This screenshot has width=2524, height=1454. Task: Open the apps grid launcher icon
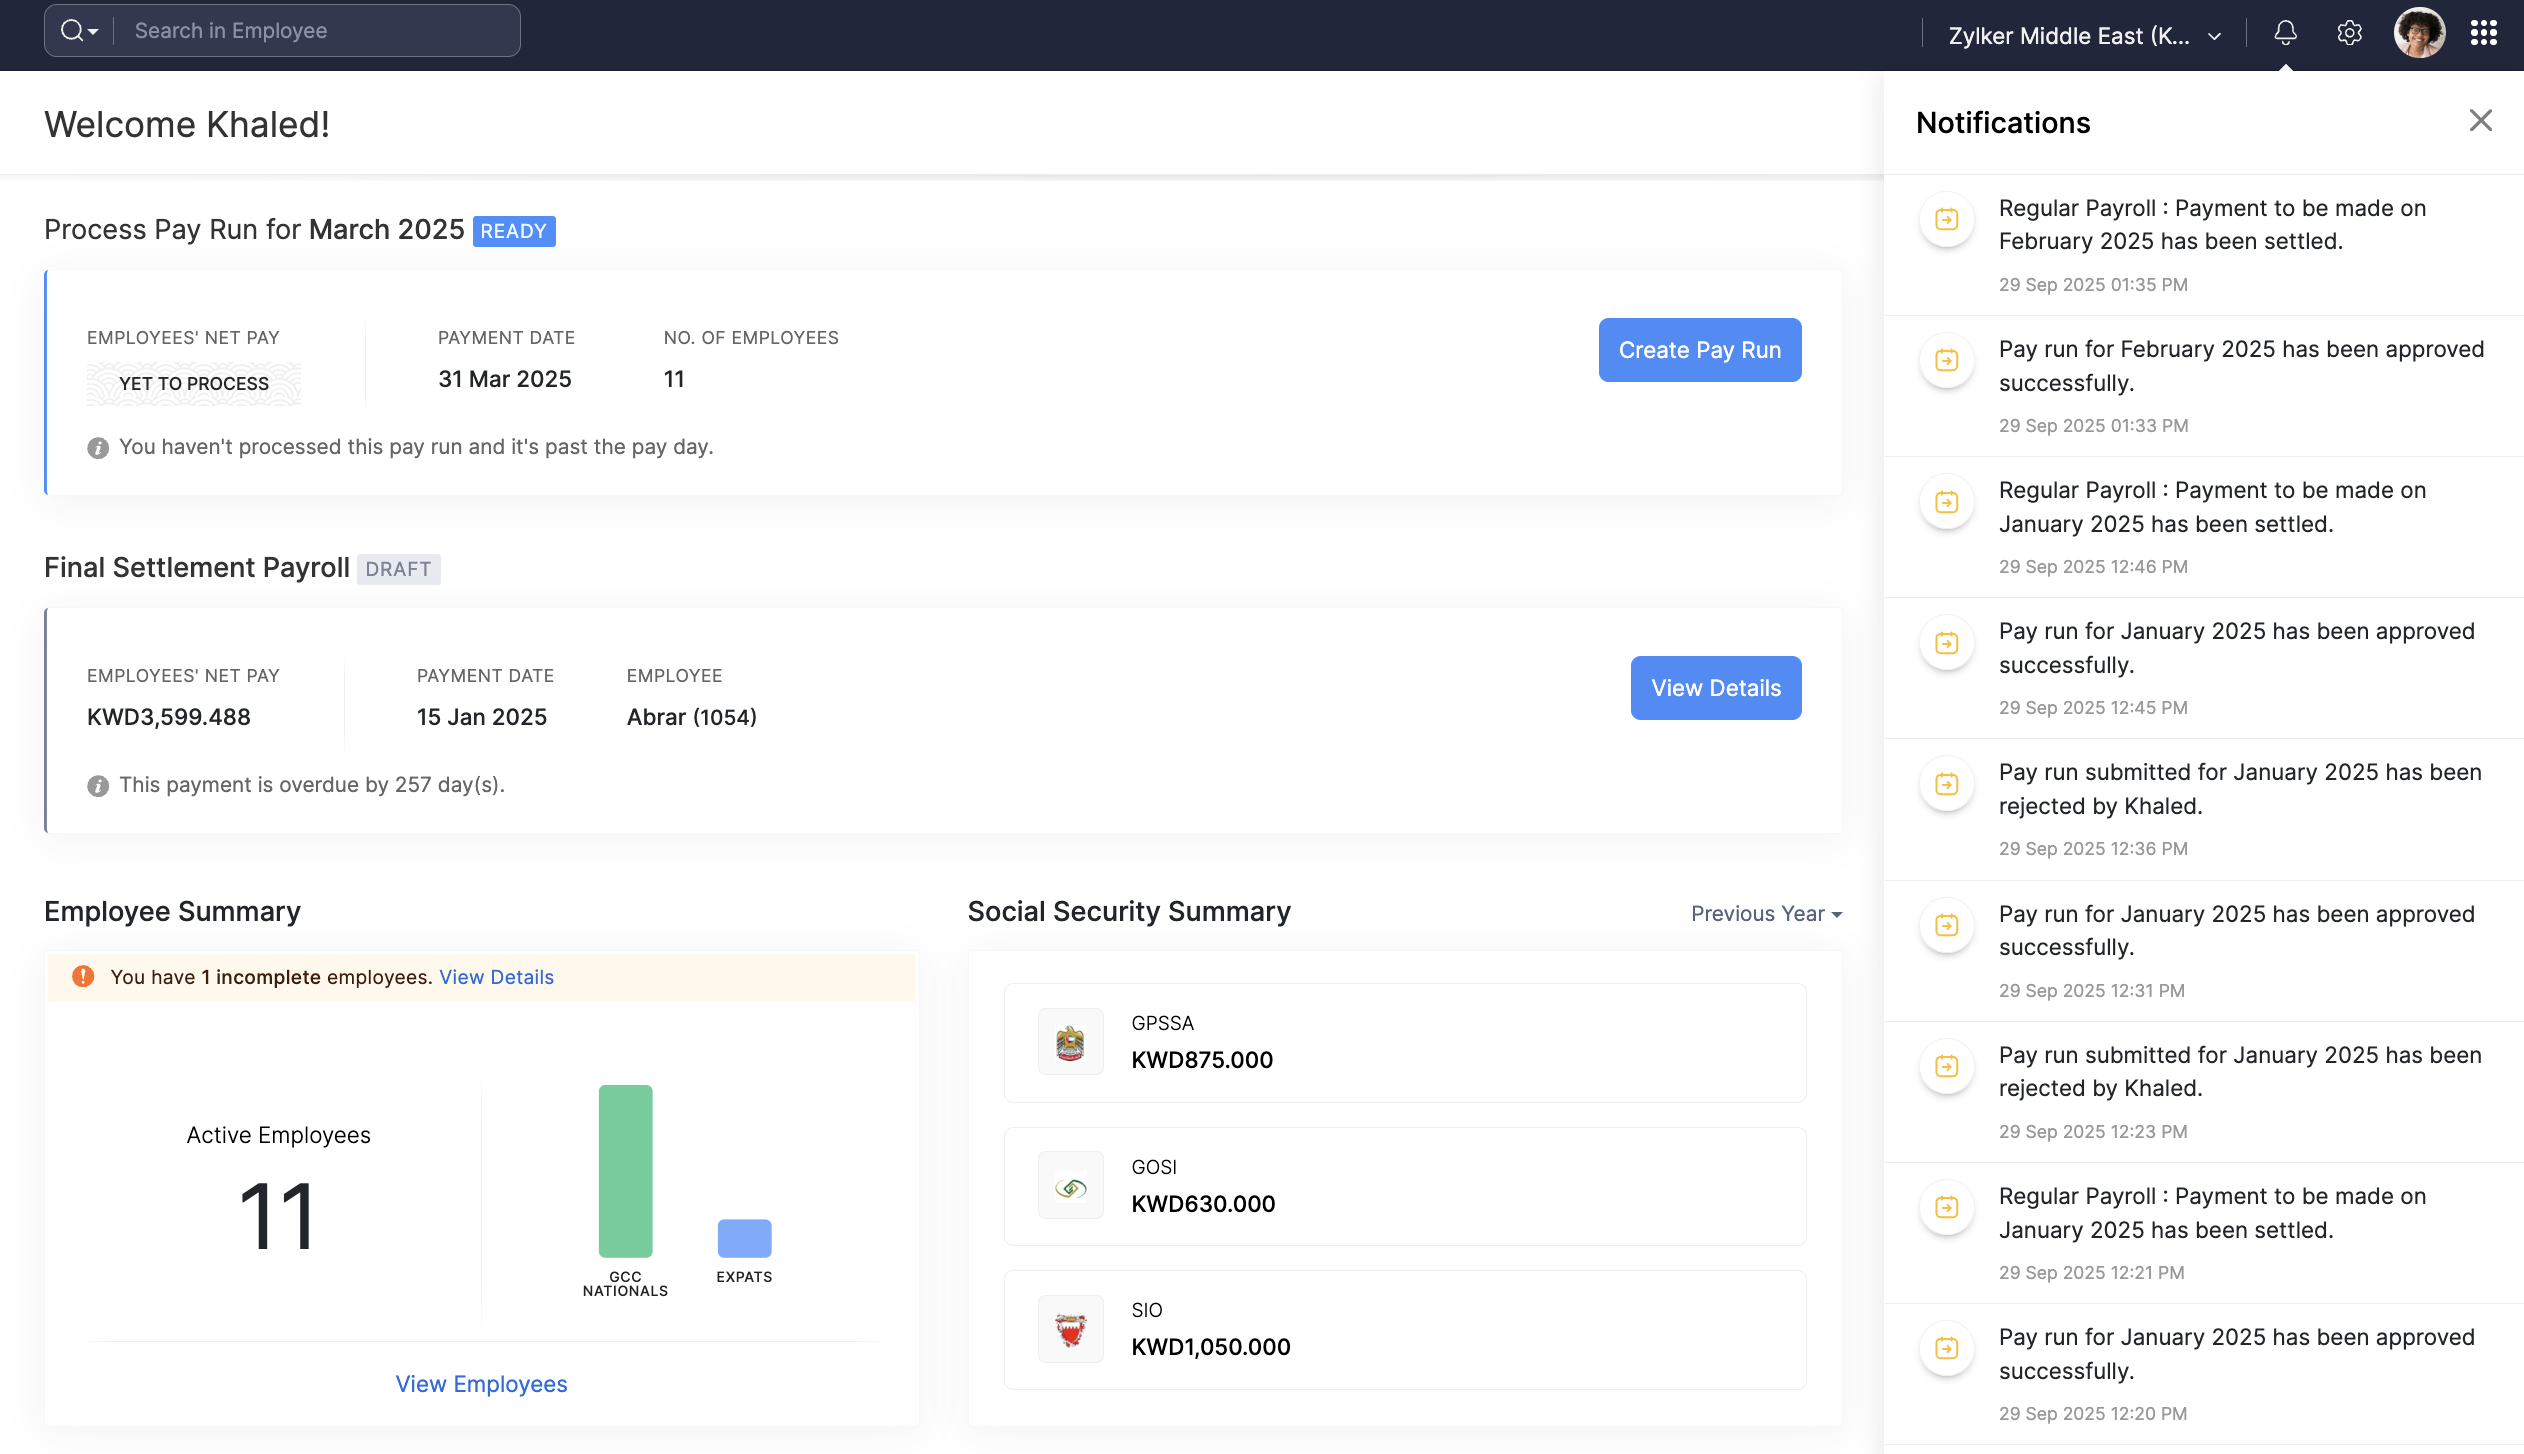(x=2483, y=33)
